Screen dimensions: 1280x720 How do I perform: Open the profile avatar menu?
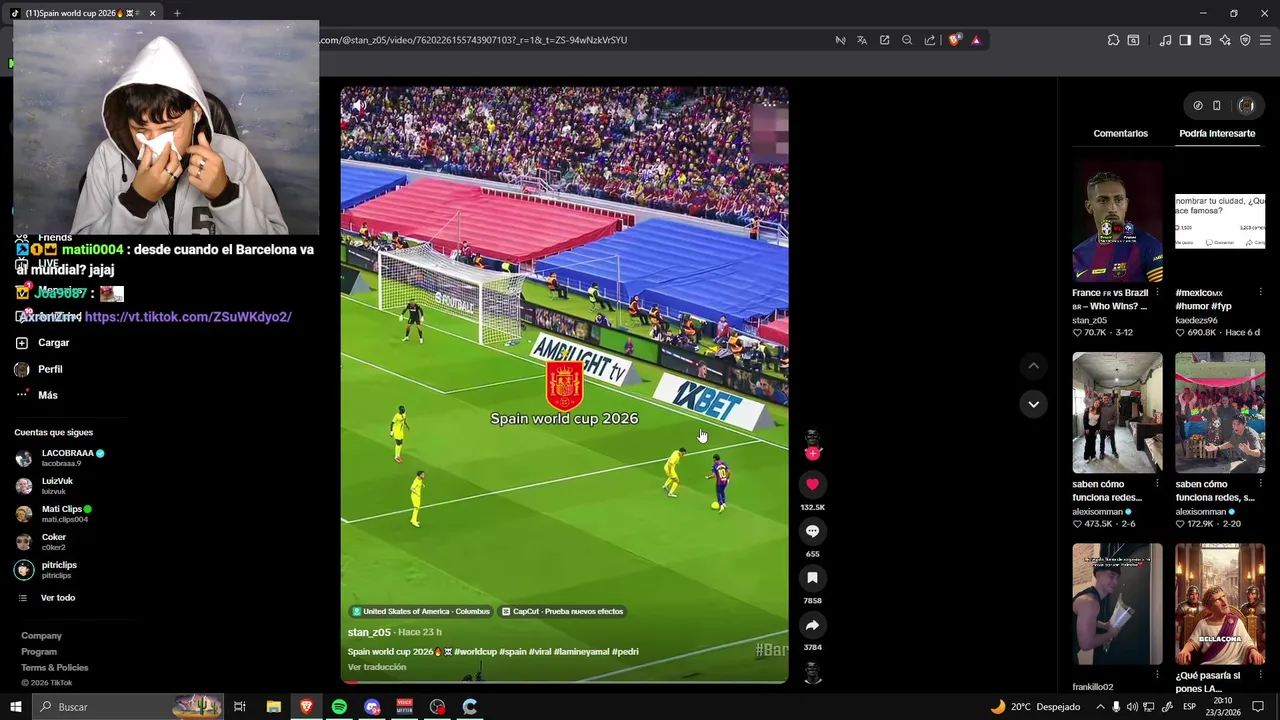point(1246,105)
